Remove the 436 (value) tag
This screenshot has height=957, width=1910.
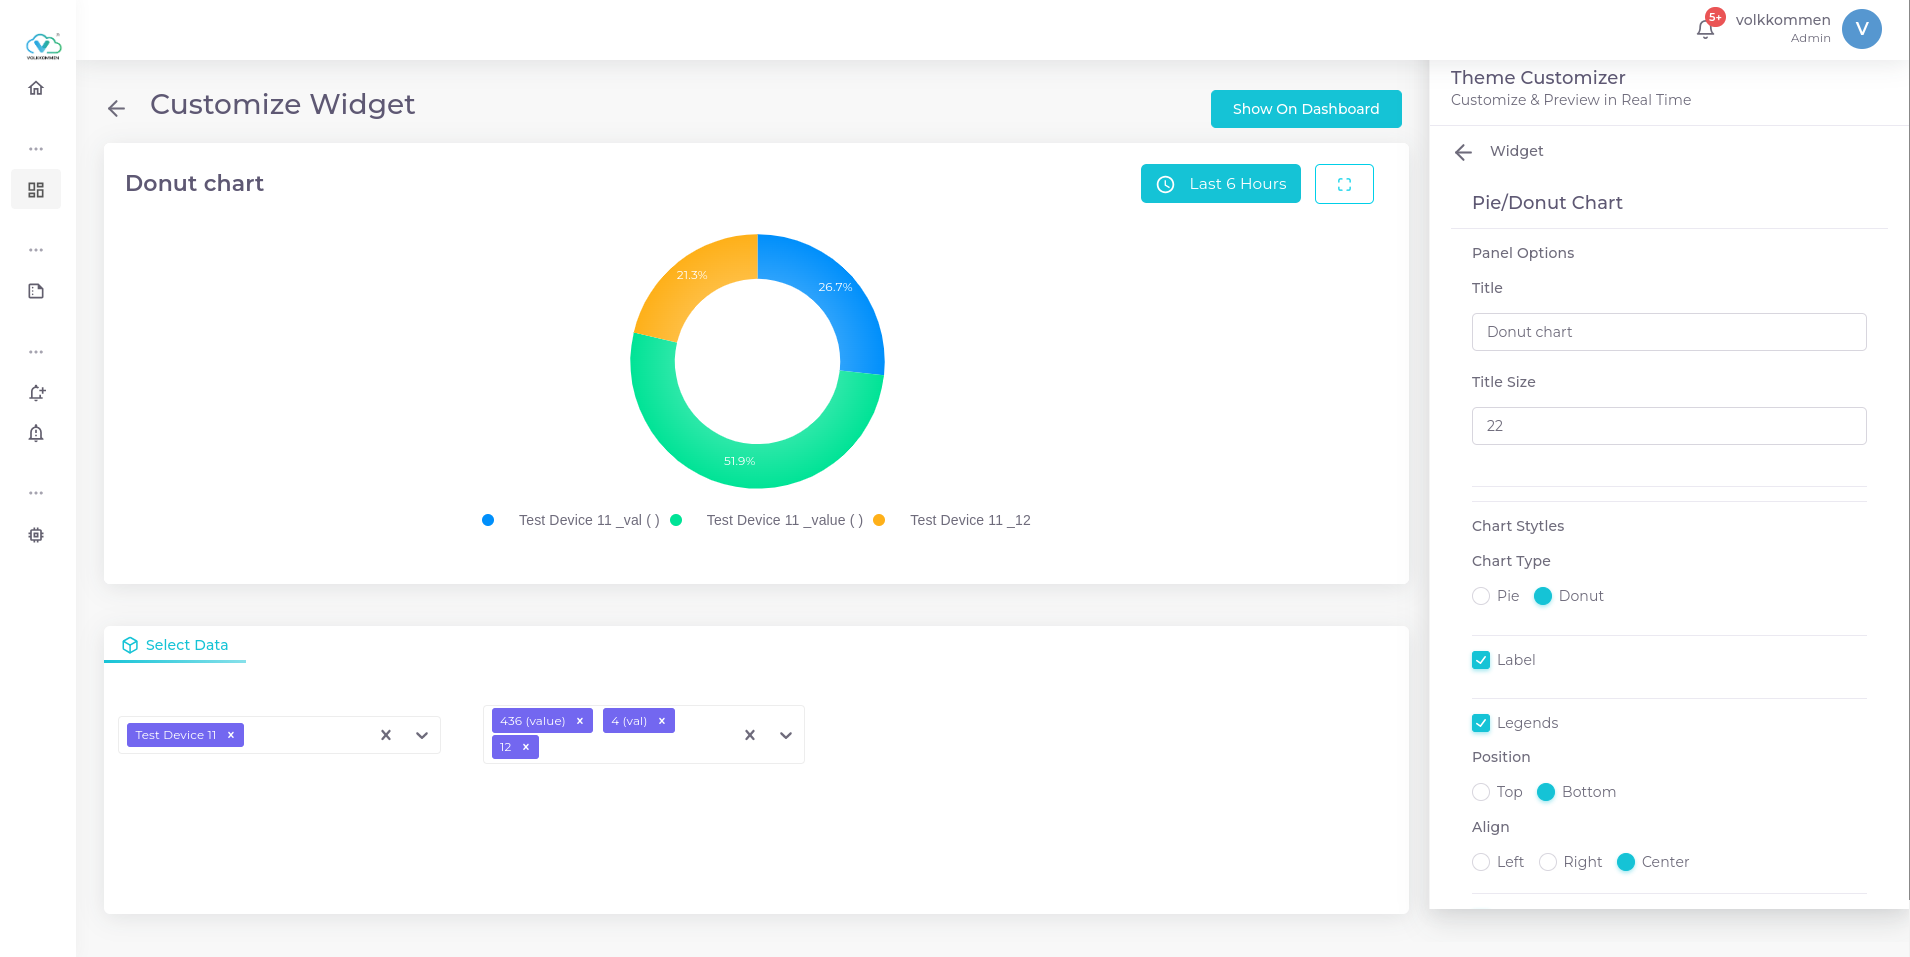point(580,721)
